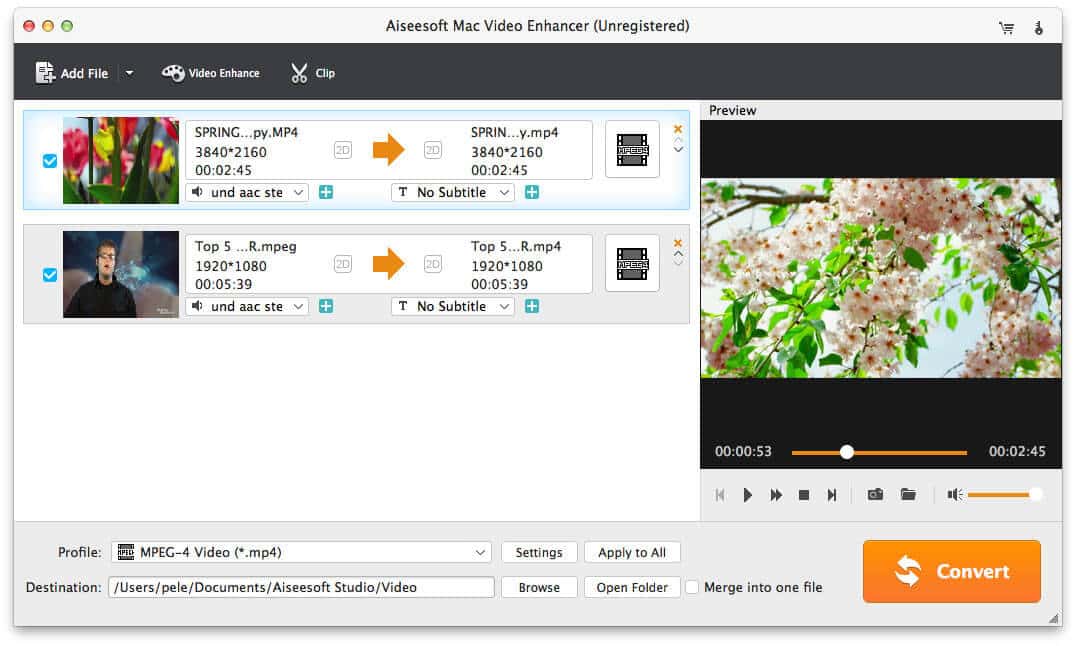Viewport: 1076px width, 646px height.
Task: Open the Clip tool
Action: (312, 72)
